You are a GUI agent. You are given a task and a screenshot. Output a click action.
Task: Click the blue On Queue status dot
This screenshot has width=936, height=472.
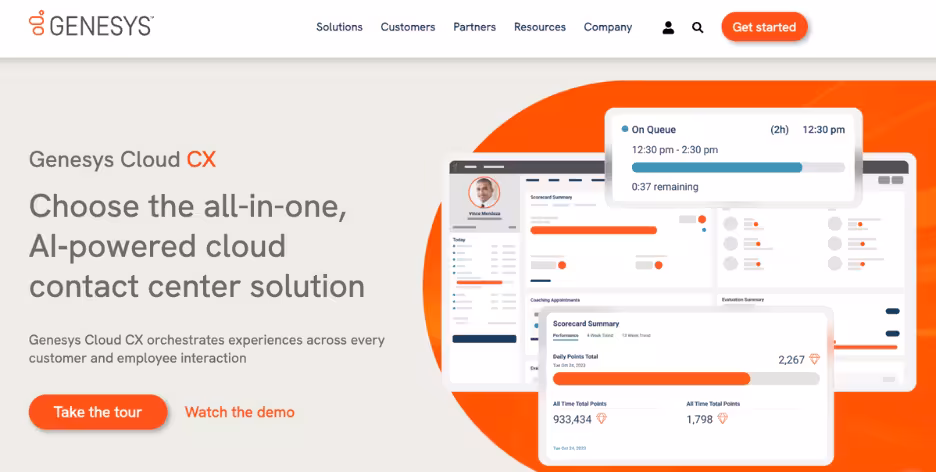click(x=624, y=129)
